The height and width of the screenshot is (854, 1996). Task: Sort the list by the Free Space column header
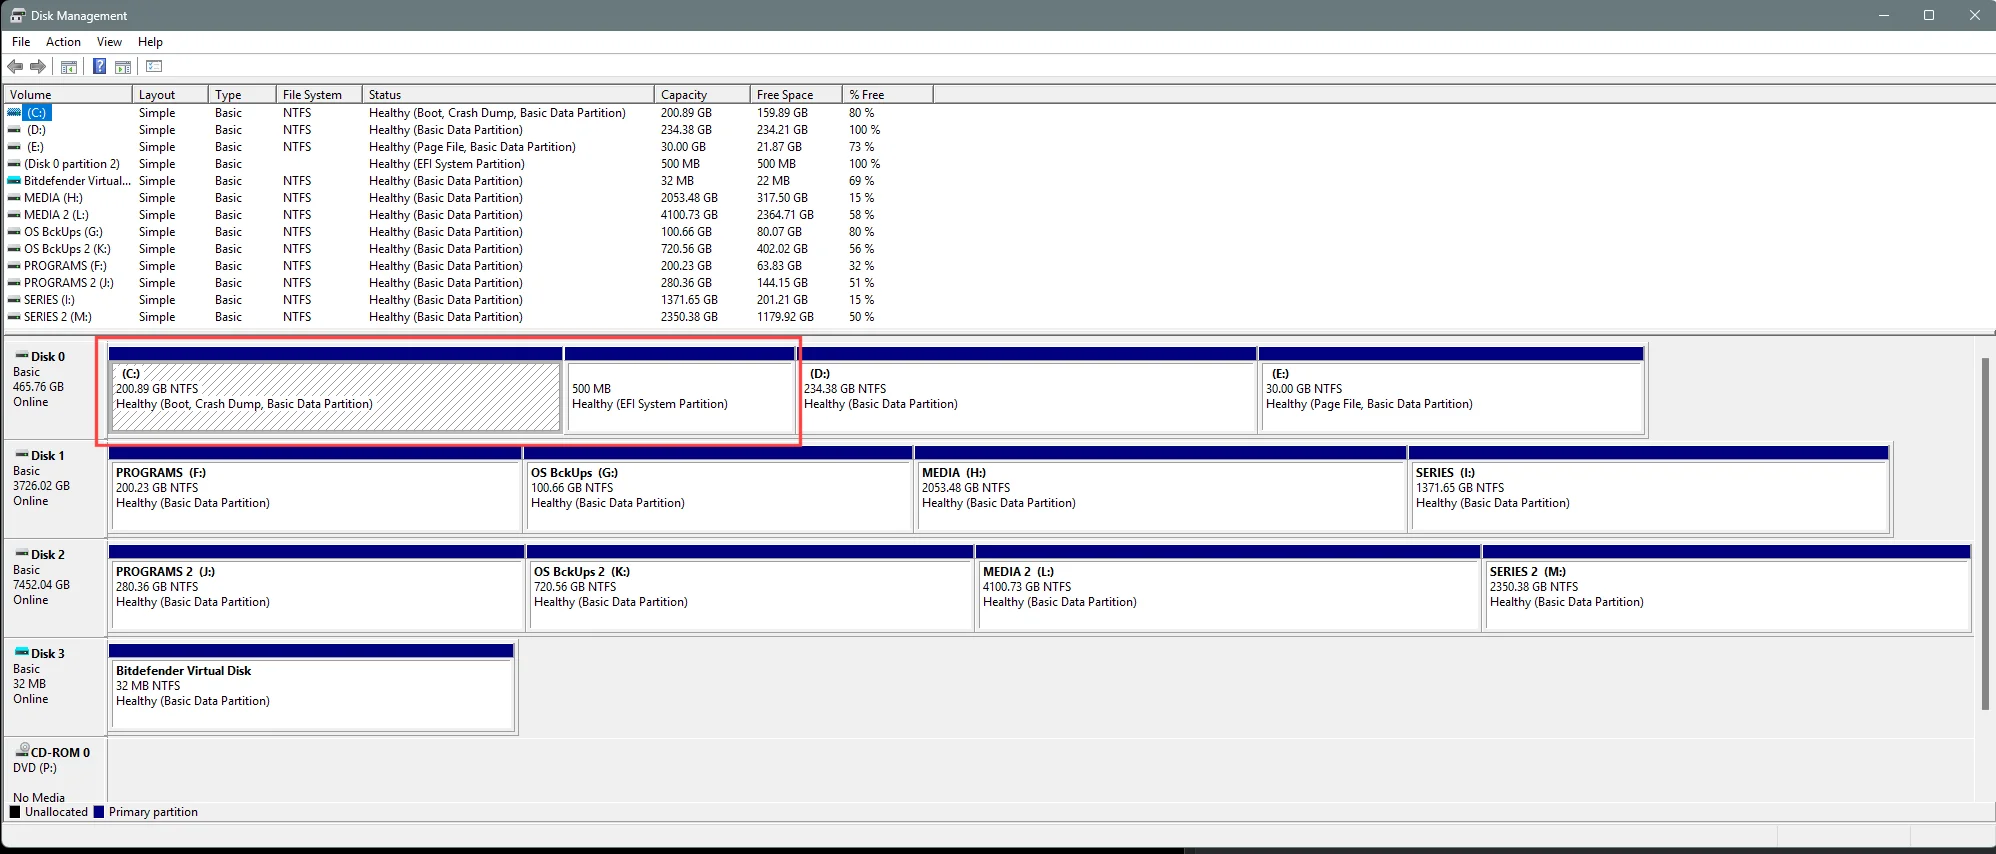(796, 95)
